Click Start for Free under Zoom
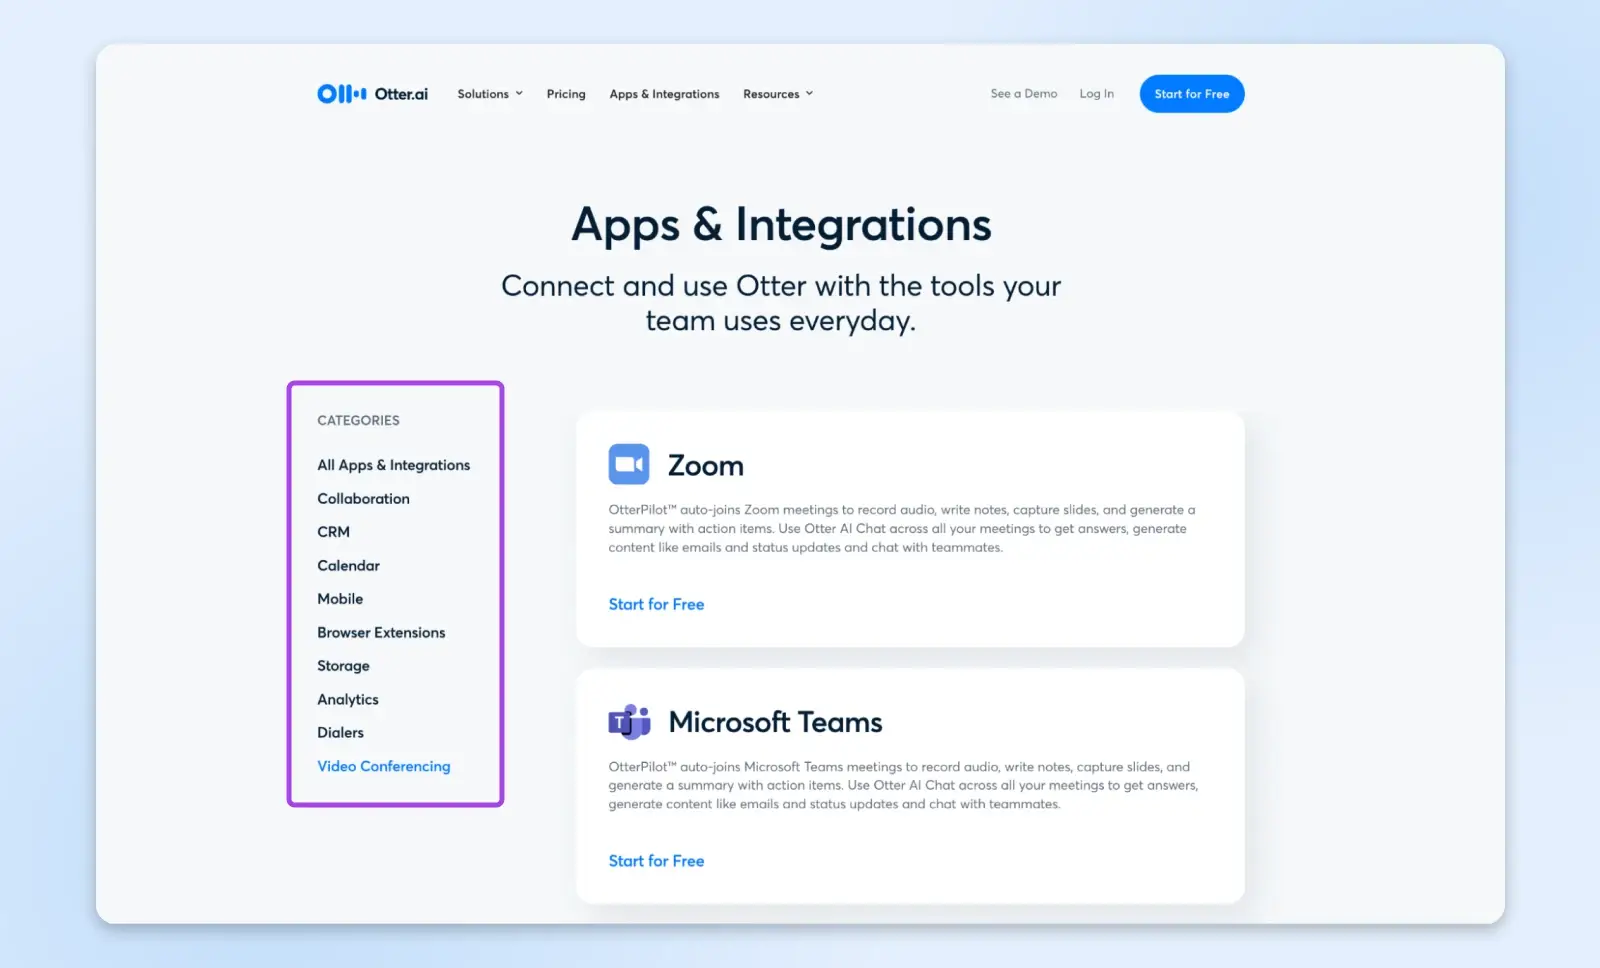Image resolution: width=1600 pixels, height=968 pixels. coord(657,604)
